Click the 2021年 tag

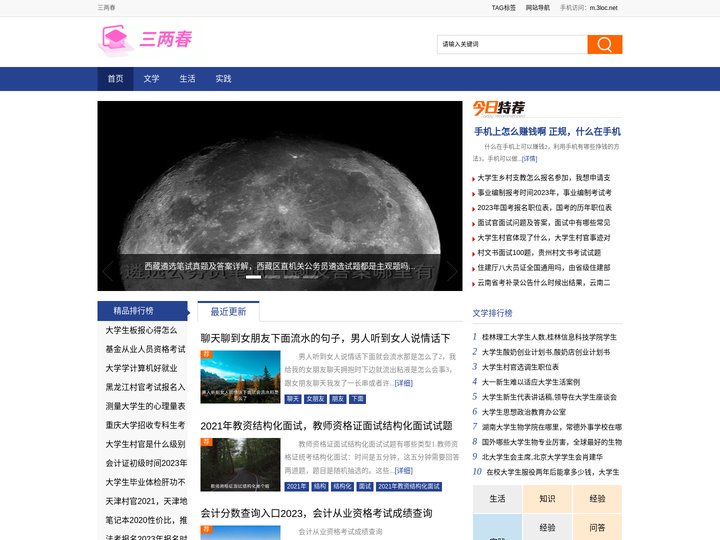point(297,486)
